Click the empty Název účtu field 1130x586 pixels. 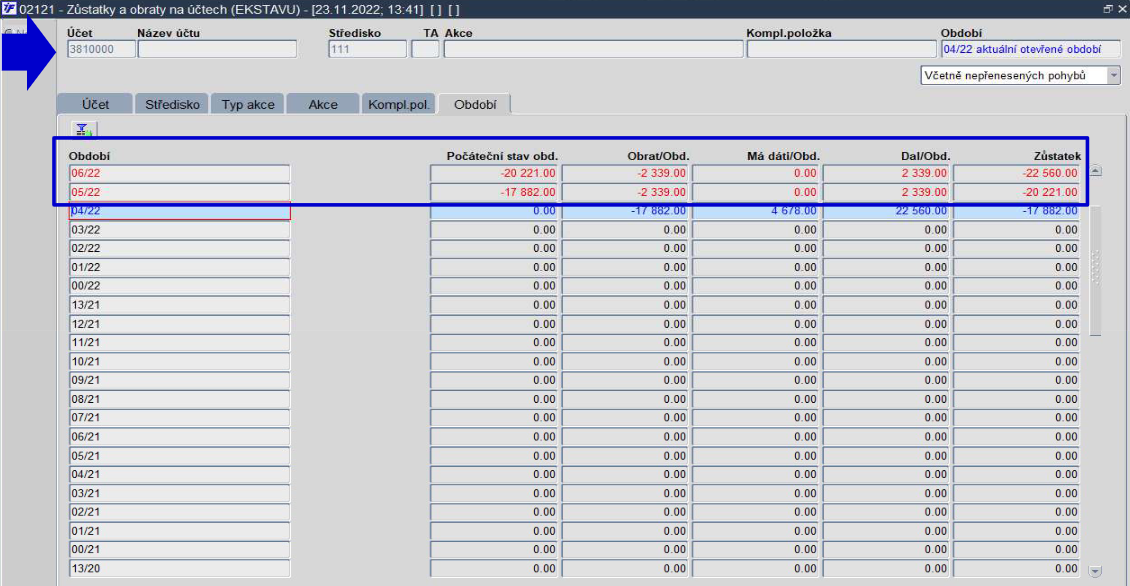[x=217, y=49]
